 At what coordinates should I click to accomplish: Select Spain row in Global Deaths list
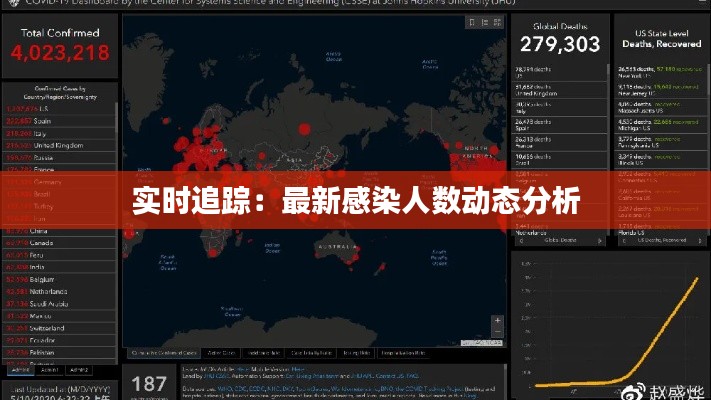(x=559, y=125)
